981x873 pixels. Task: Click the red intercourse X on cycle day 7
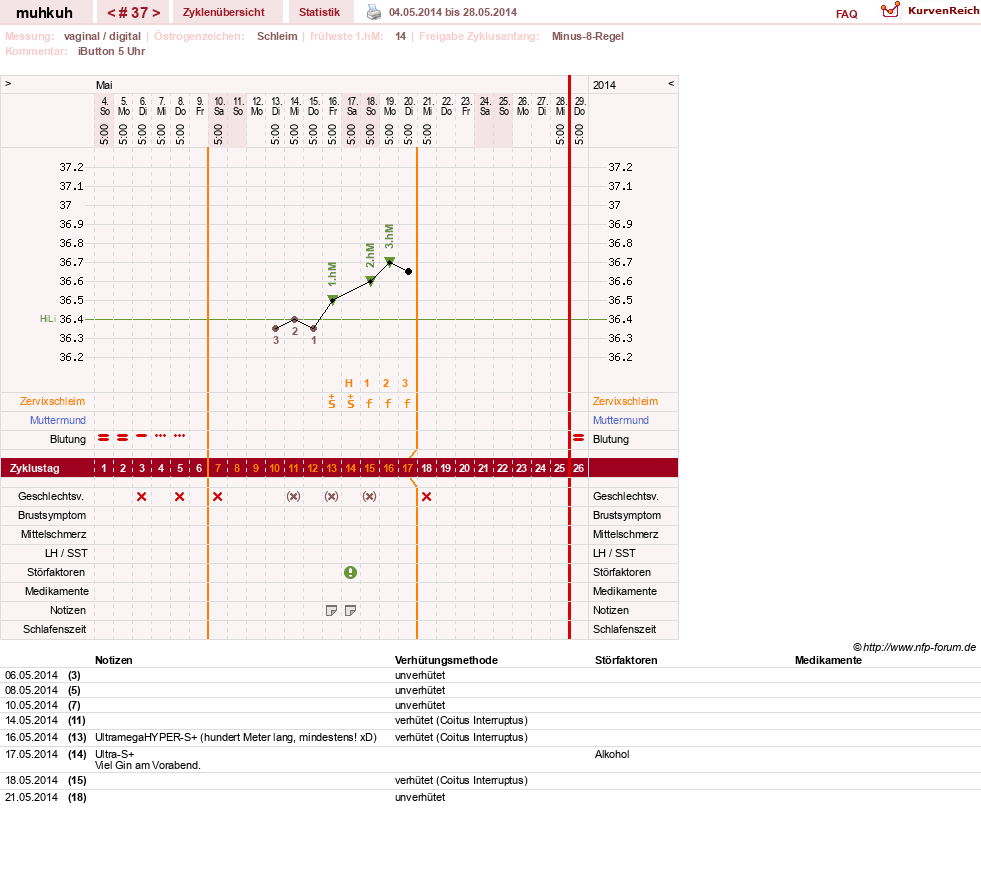218,496
